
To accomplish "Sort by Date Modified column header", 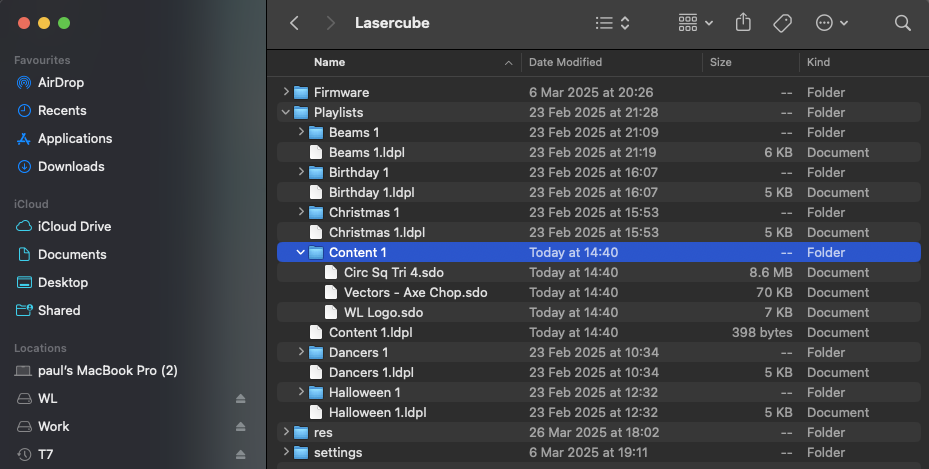I will [565, 62].
